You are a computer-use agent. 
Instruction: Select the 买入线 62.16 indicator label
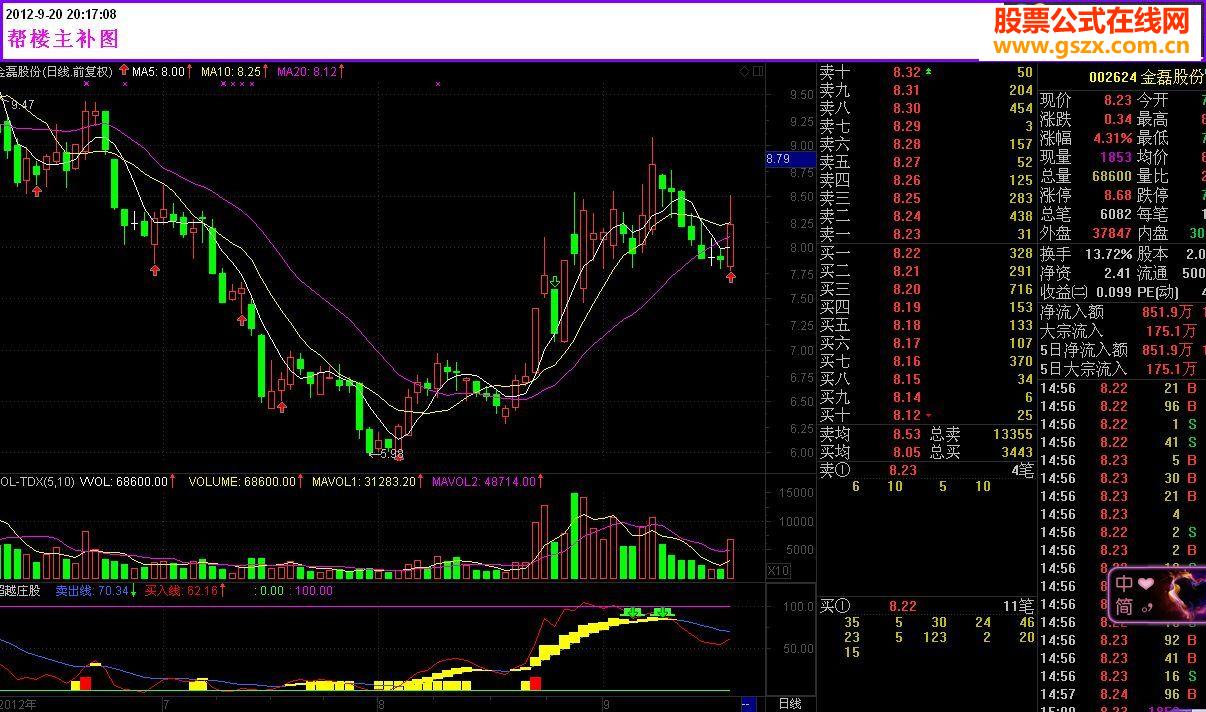pyautogui.click(x=182, y=591)
